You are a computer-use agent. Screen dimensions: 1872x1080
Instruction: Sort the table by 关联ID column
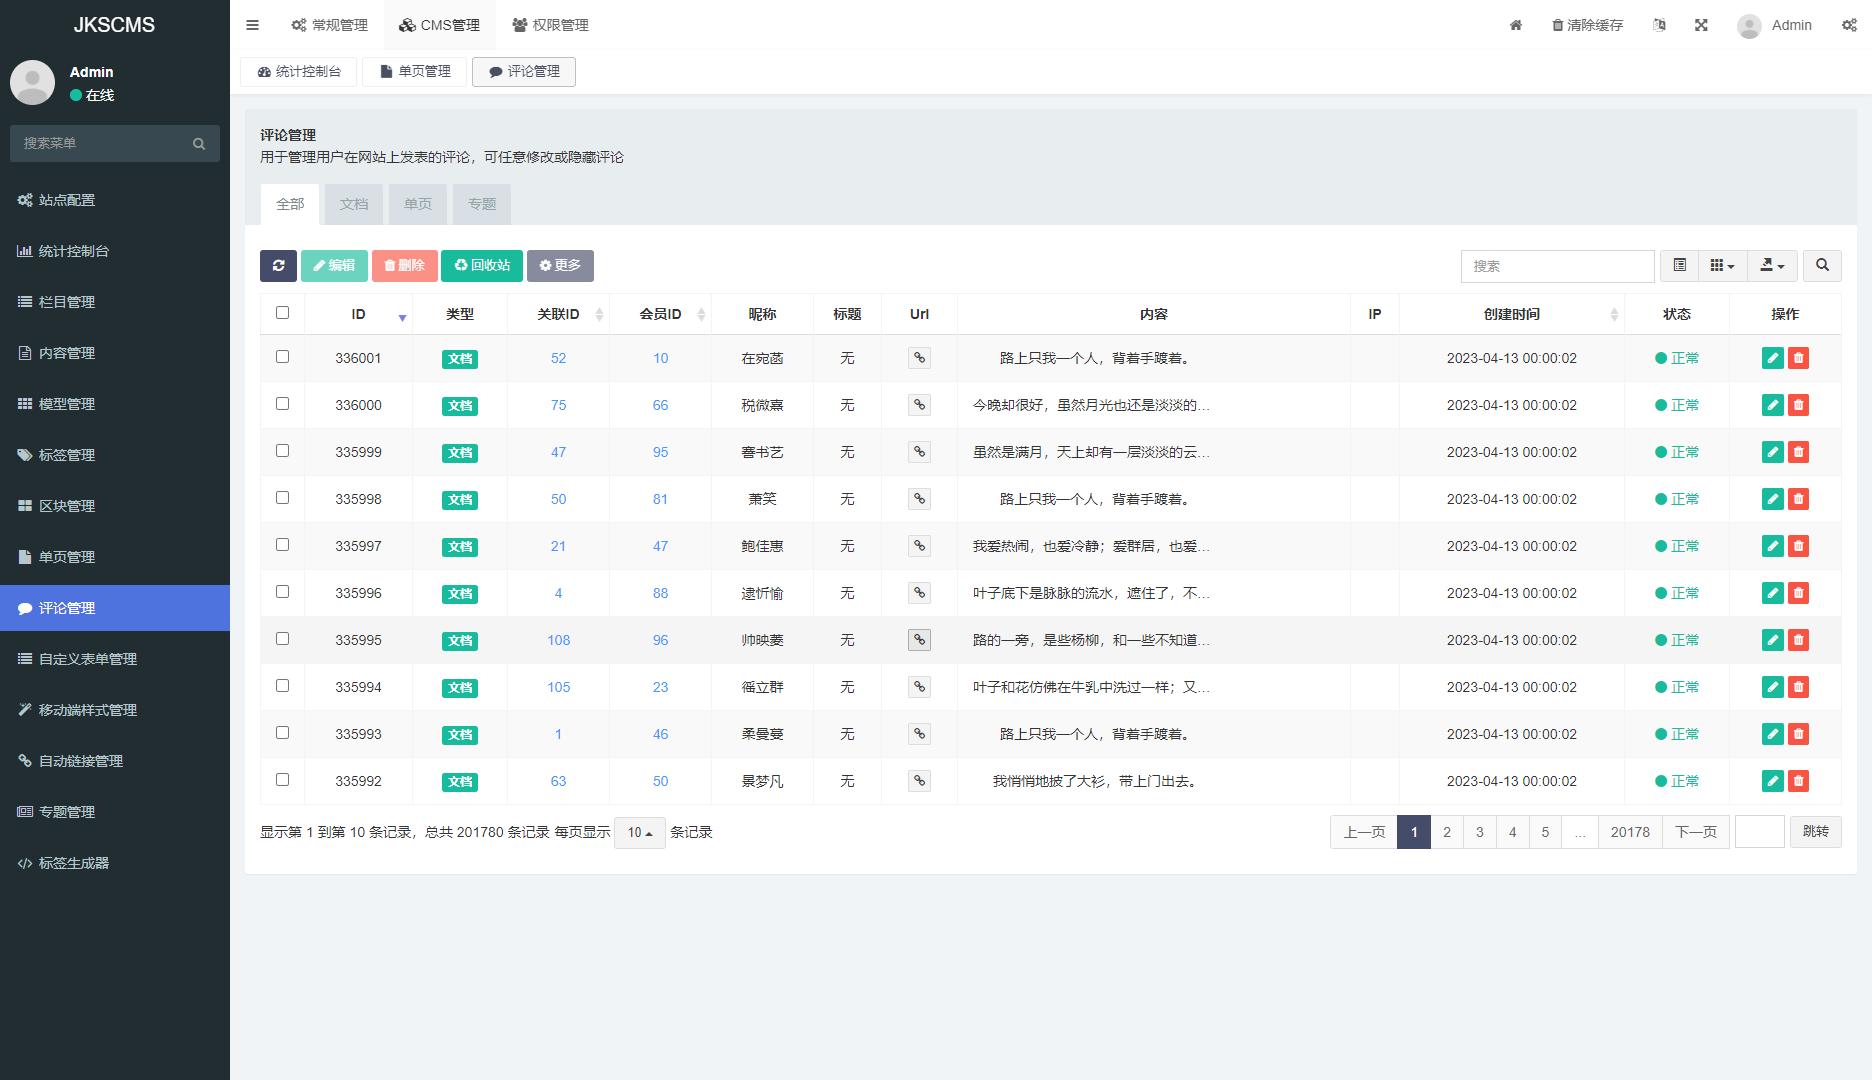coord(558,314)
